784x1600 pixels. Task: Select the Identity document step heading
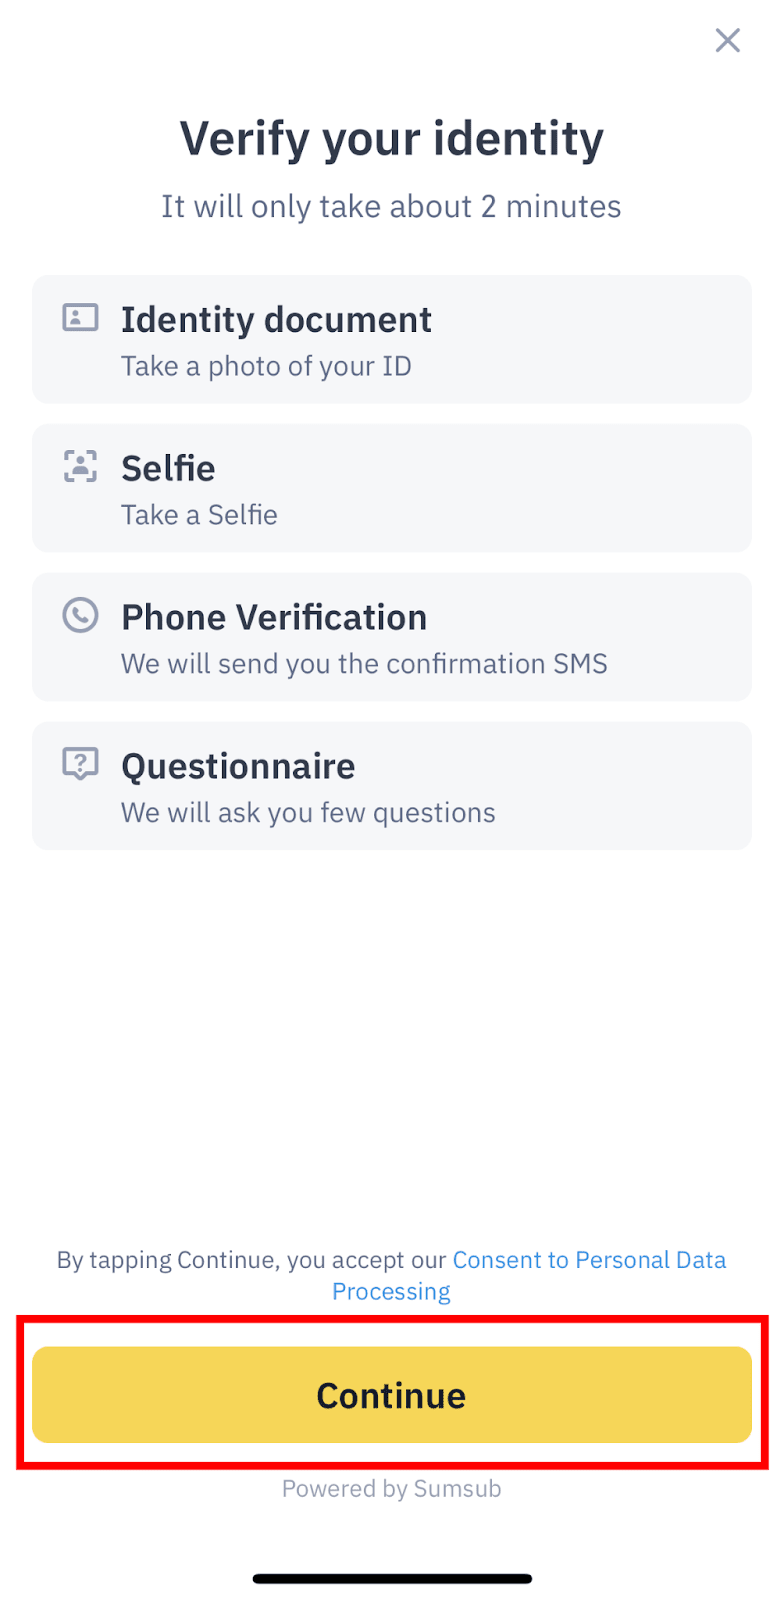point(276,320)
